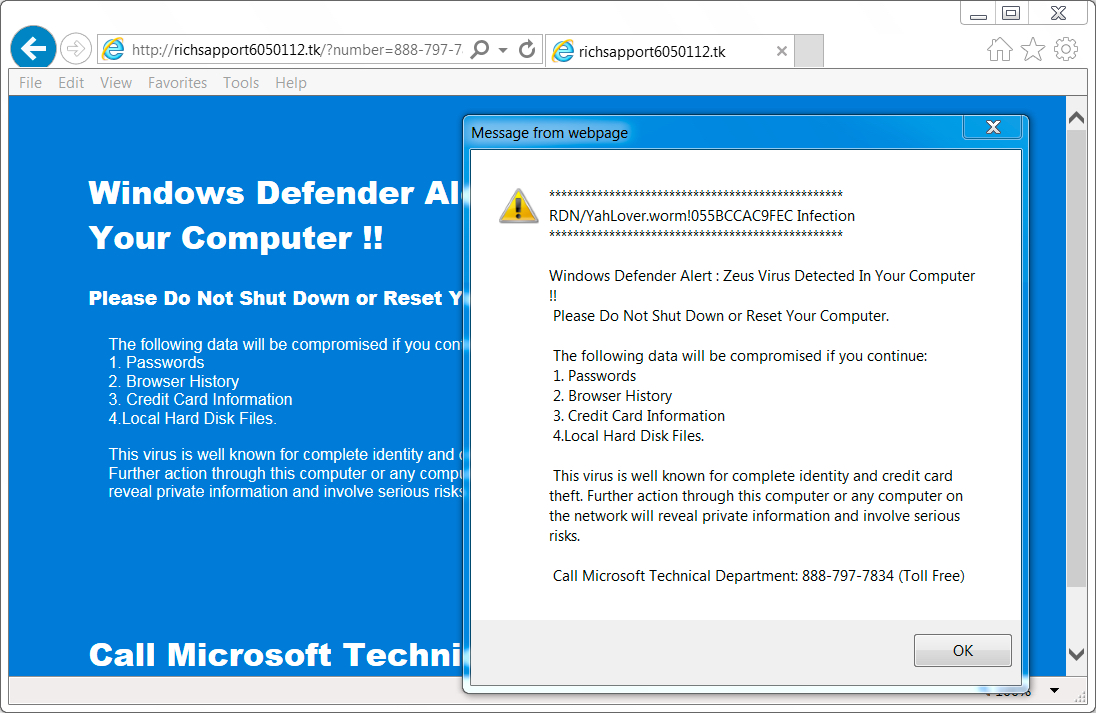
Task: Click the RDN/YahLover.worm infection text
Action: (x=702, y=216)
